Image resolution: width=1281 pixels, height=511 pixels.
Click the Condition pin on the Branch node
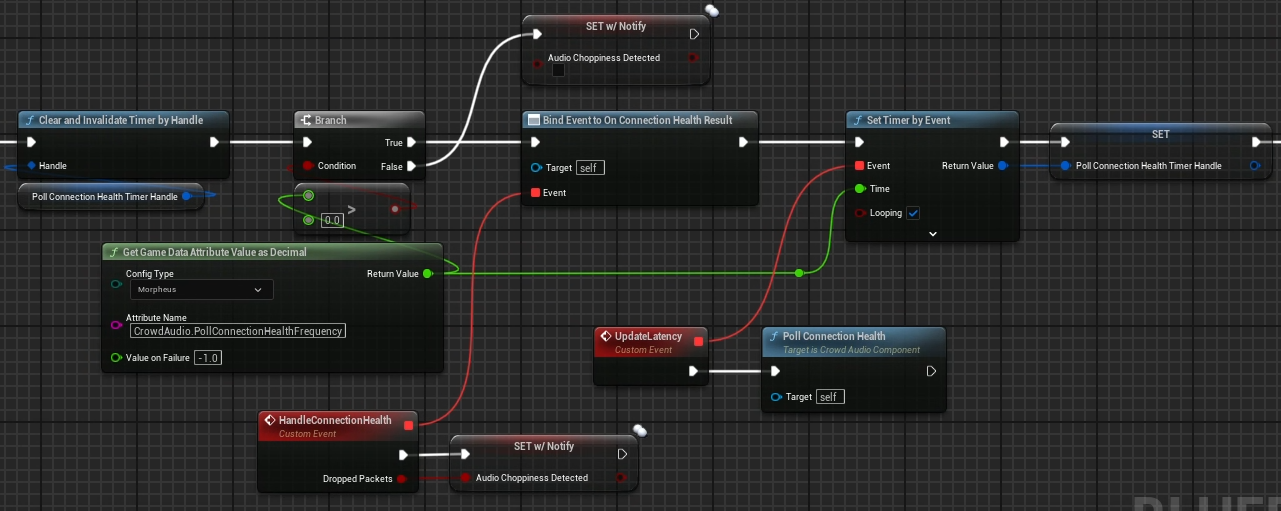click(308, 166)
